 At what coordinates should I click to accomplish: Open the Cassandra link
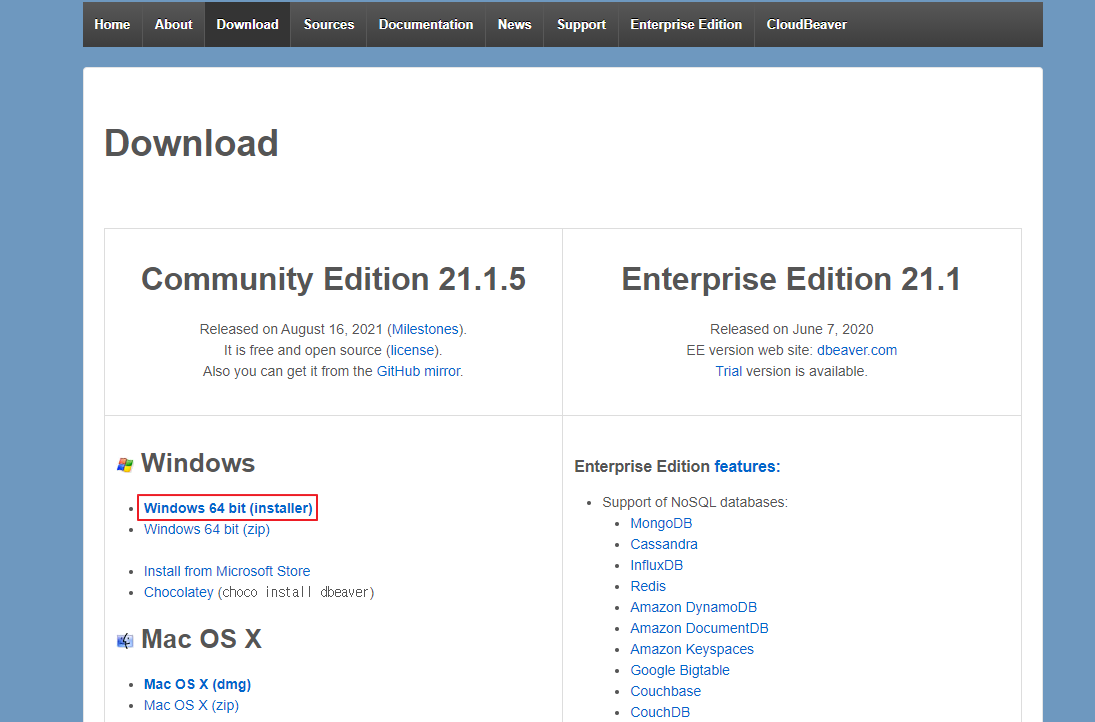[x=664, y=545]
